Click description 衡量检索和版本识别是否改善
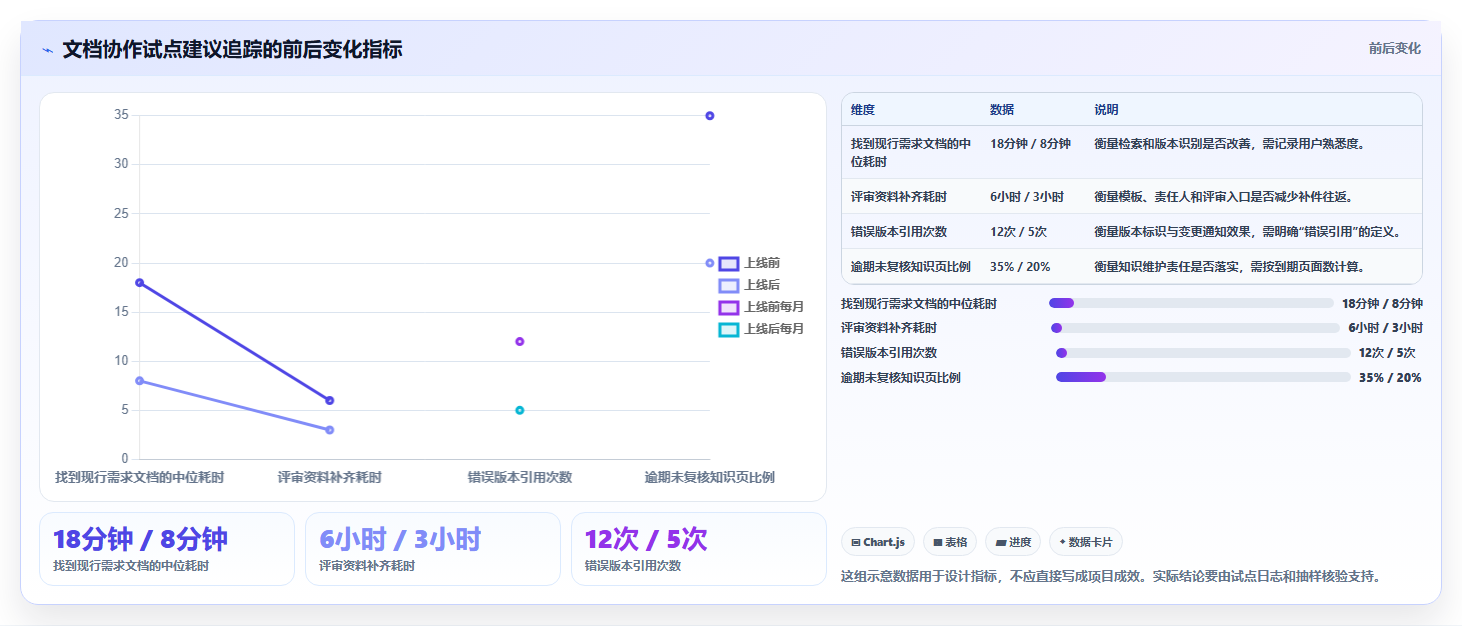Viewport: 1462px width, 626px height. coord(1230,144)
